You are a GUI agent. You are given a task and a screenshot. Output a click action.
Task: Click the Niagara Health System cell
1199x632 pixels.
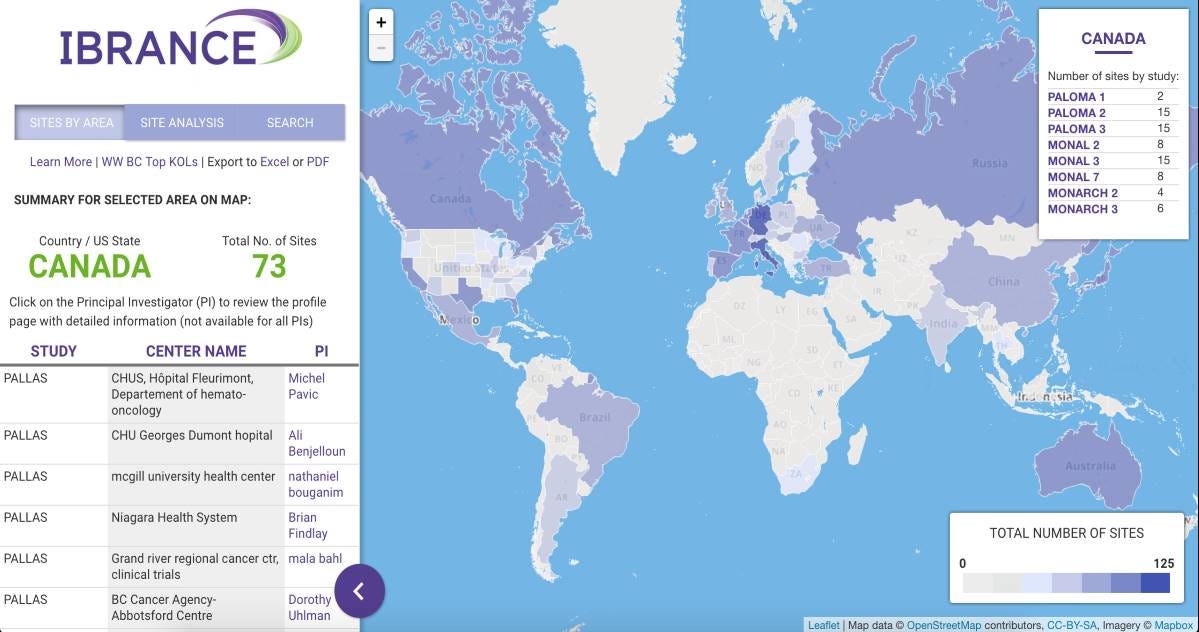coord(196,525)
